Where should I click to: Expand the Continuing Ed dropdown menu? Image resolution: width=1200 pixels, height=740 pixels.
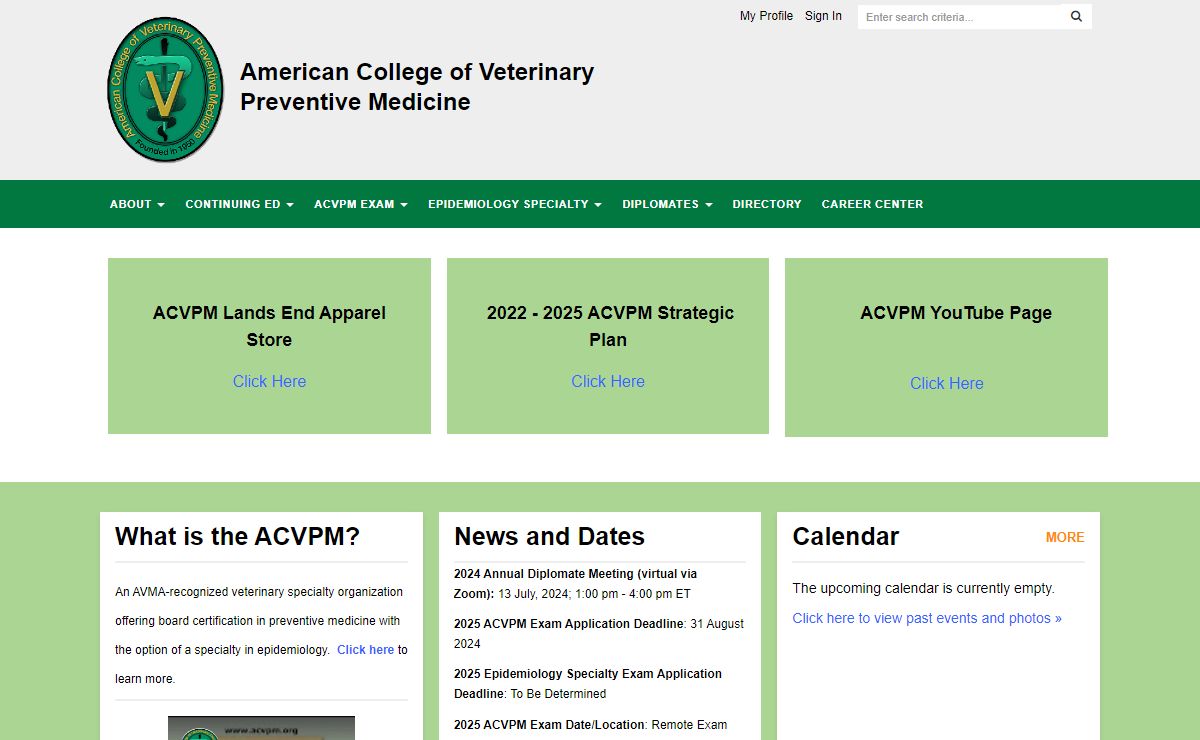coord(239,204)
